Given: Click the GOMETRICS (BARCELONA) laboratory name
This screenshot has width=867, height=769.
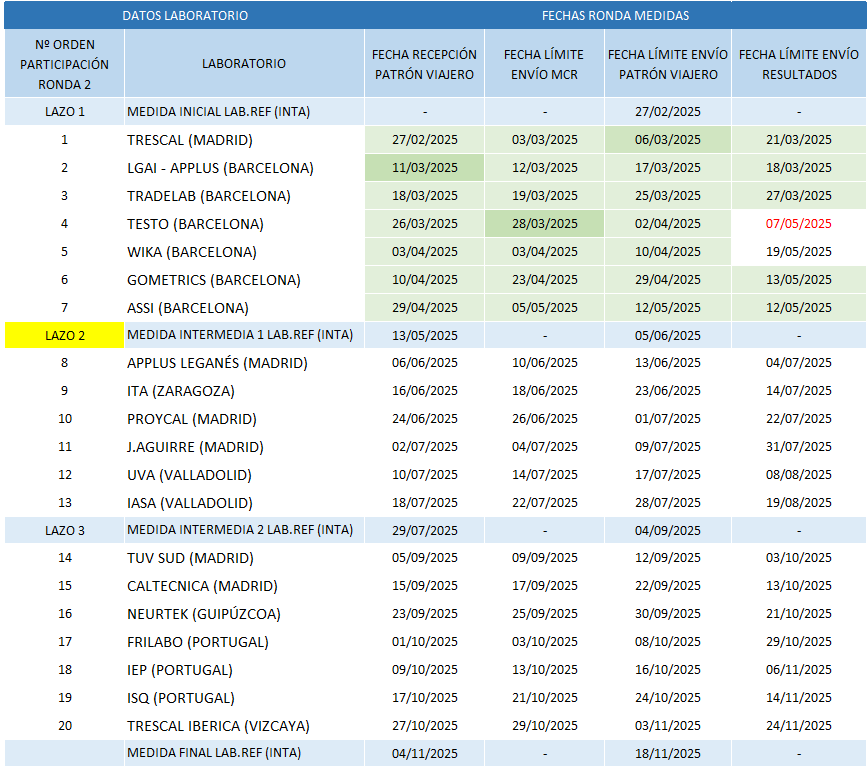Looking at the screenshot, I should 213,280.
